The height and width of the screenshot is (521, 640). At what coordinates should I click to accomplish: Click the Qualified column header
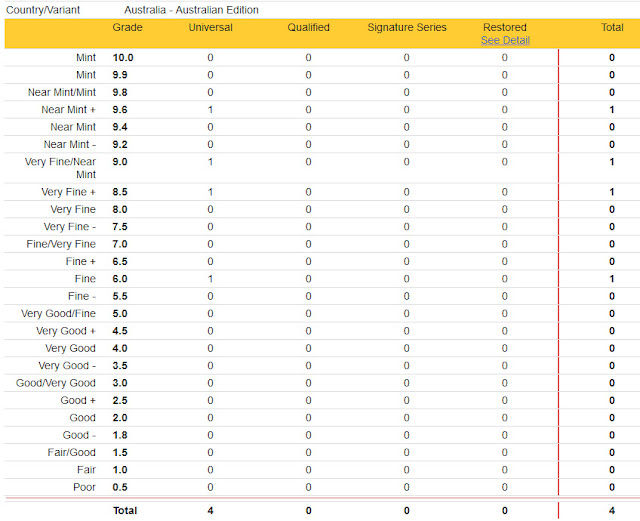[x=308, y=27]
